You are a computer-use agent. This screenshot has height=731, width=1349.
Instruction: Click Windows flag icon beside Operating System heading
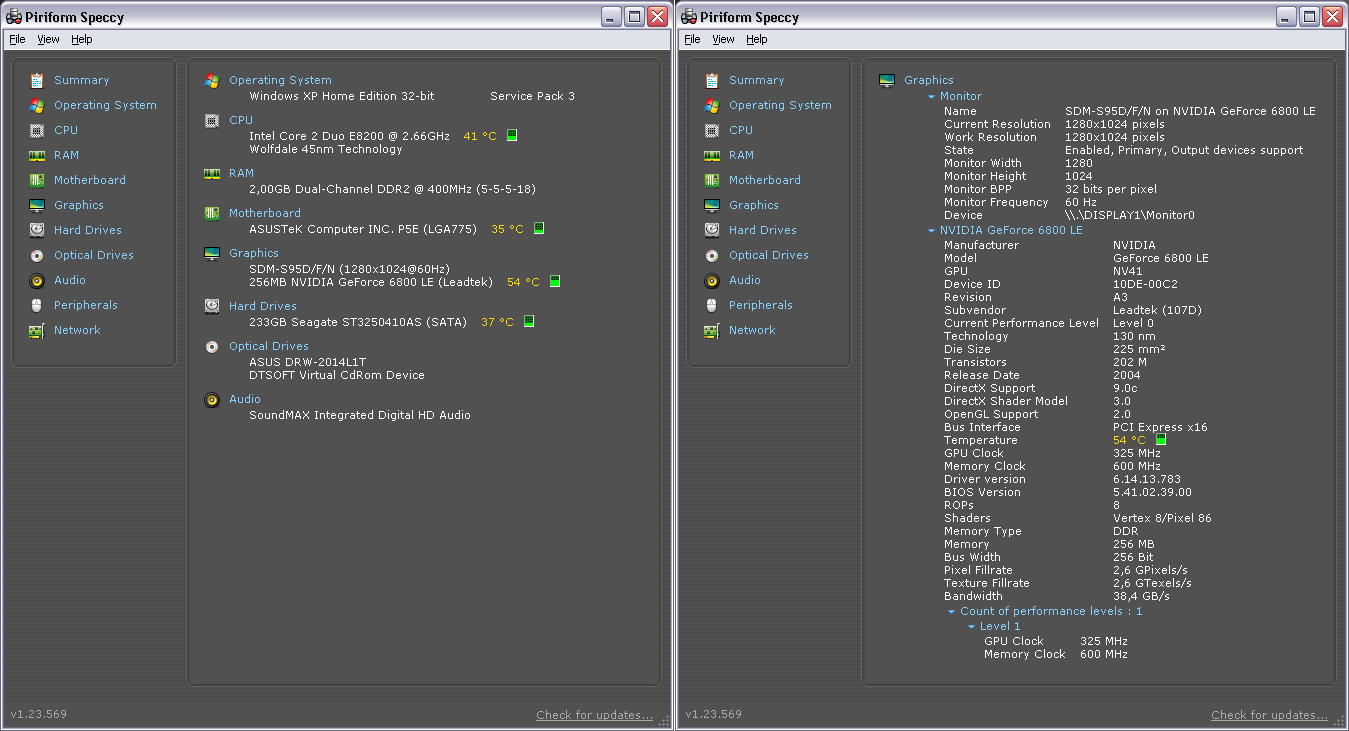[x=212, y=80]
